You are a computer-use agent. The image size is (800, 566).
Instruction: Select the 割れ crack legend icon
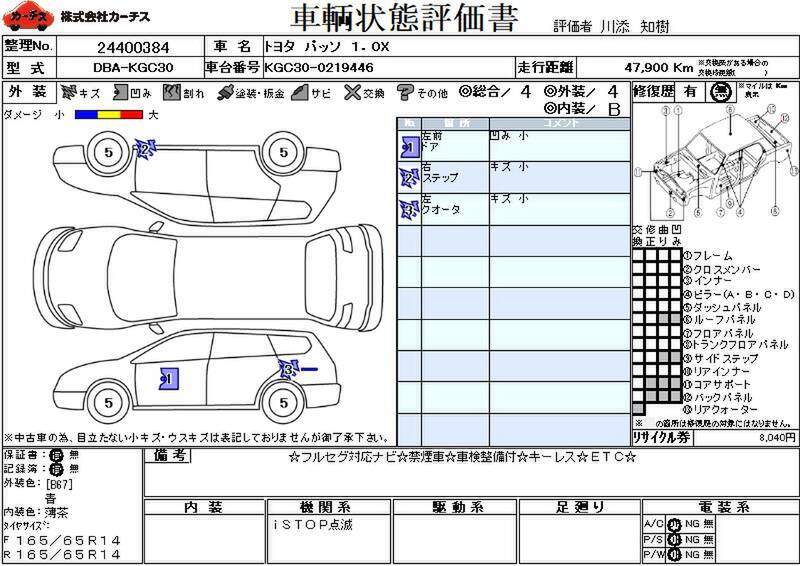[x=171, y=92]
